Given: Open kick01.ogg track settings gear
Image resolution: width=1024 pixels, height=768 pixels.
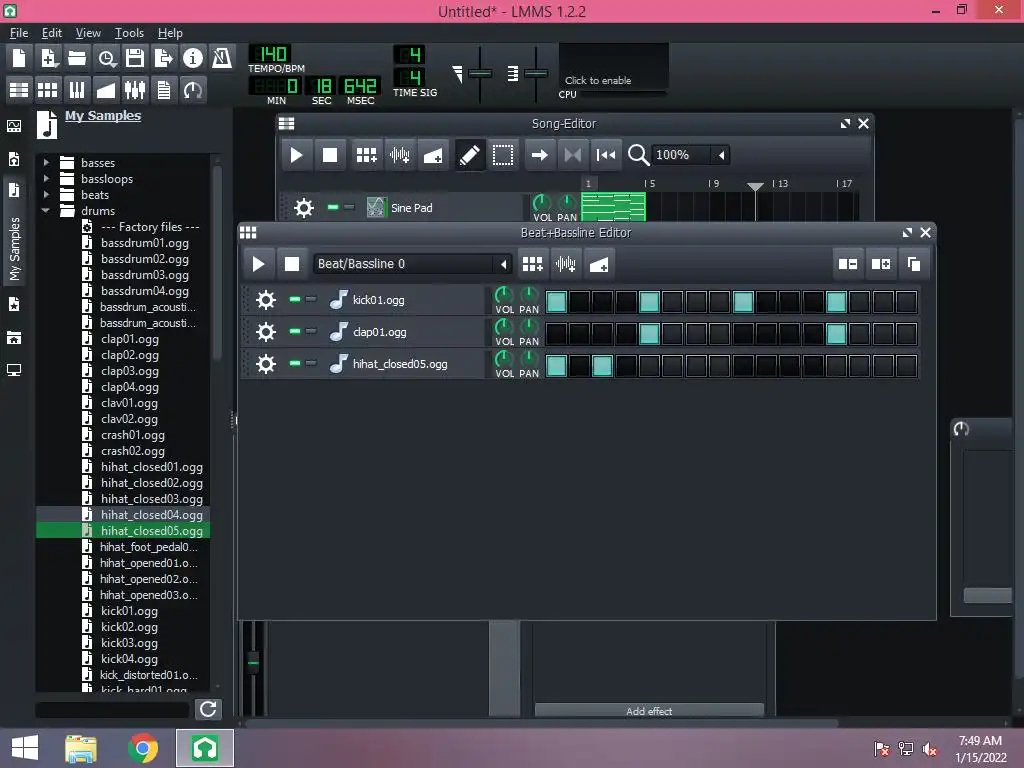Looking at the screenshot, I should pos(266,300).
